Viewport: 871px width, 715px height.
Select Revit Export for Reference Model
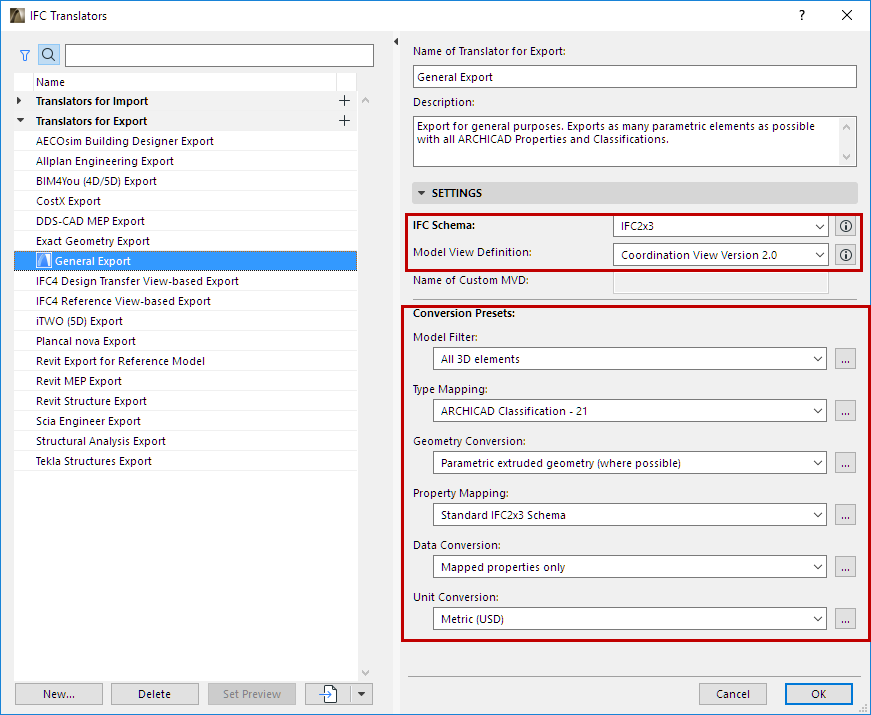[185, 361]
